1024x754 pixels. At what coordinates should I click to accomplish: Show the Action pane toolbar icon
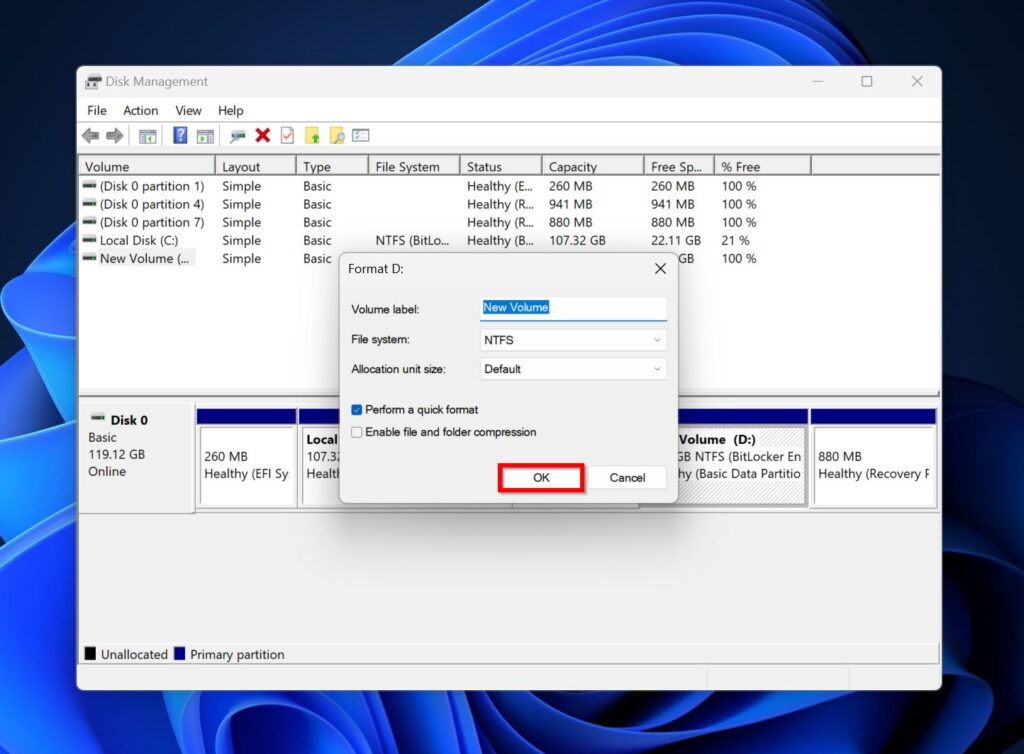pyautogui.click(x=204, y=135)
